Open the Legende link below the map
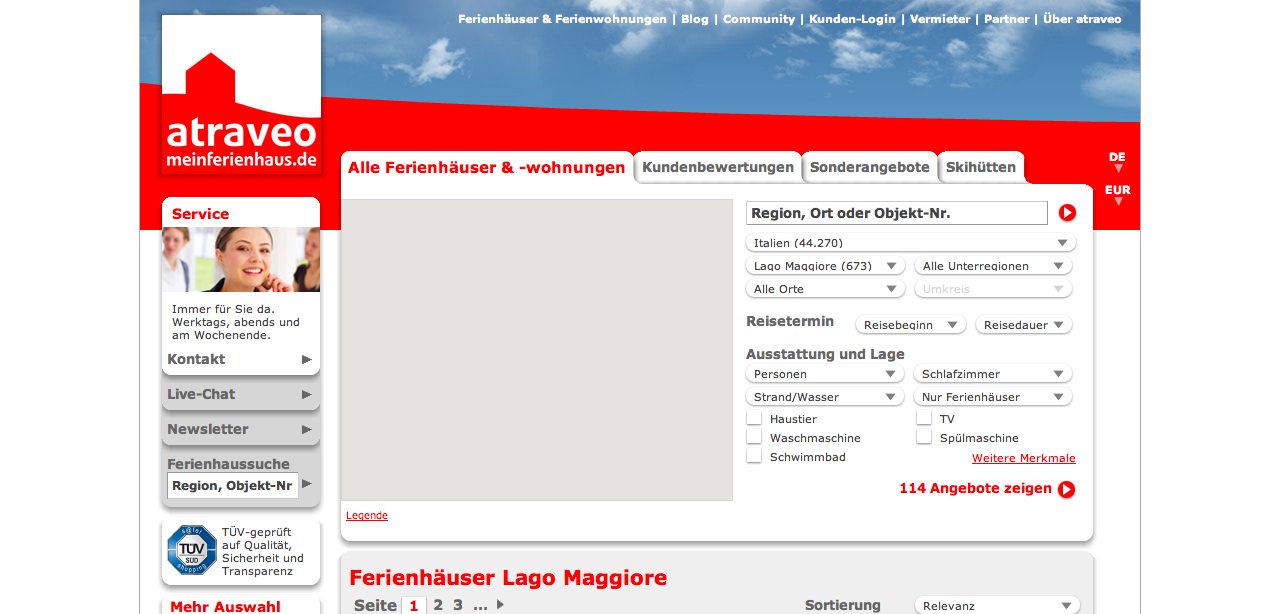 (x=367, y=516)
